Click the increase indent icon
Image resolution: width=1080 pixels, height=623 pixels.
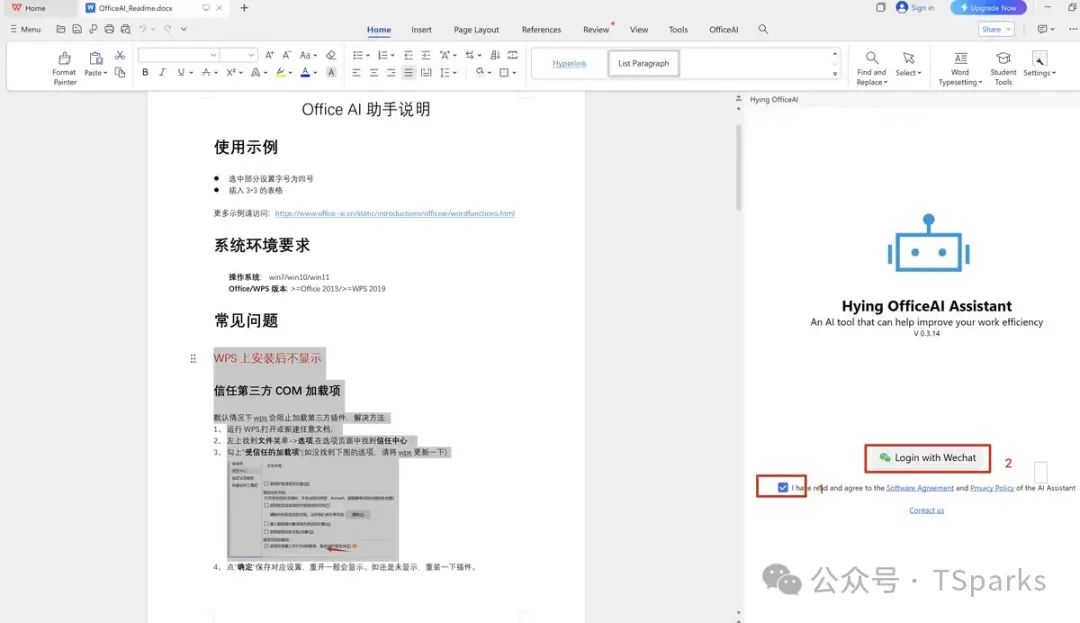click(426, 55)
